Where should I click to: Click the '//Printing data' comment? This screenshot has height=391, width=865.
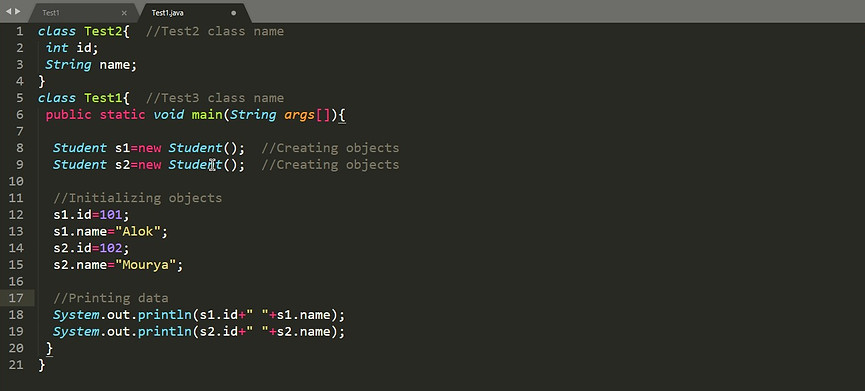pos(111,298)
